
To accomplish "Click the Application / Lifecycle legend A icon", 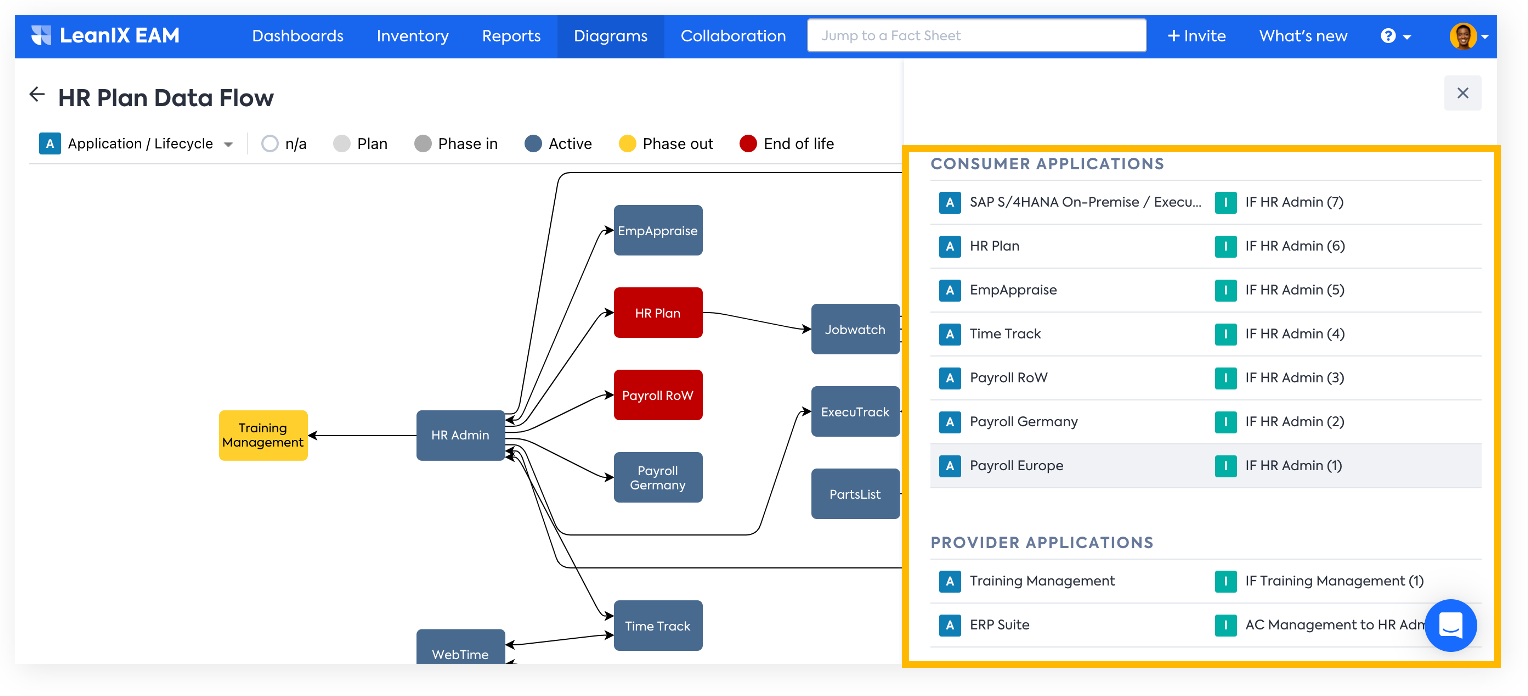I will tap(49, 144).
